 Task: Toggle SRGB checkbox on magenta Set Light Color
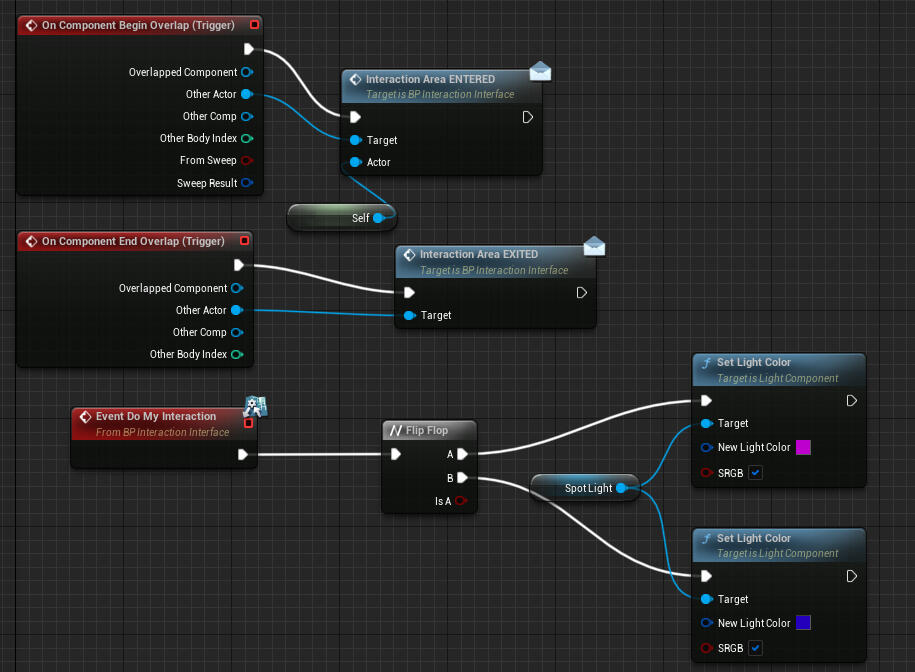pos(755,472)
